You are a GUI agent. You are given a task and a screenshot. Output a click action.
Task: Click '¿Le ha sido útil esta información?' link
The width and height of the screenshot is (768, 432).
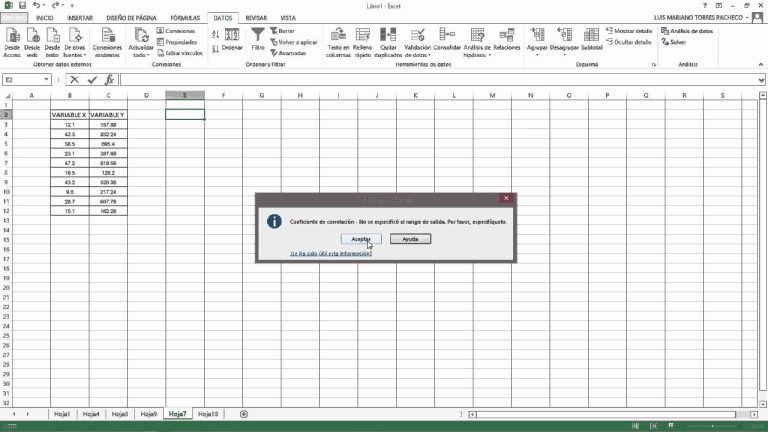[331, 254]
